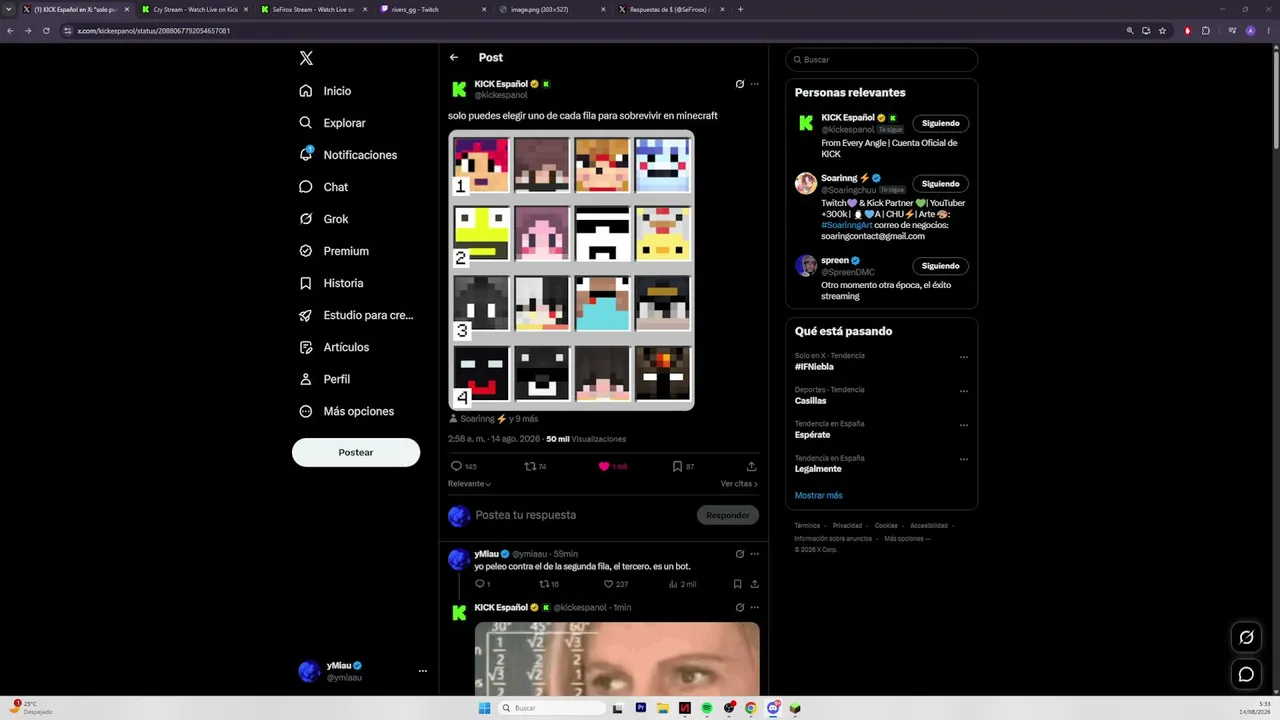Screen dimensions: 1280x720
Task: Open Discord from the taskbar
Action: click(773, 708)
